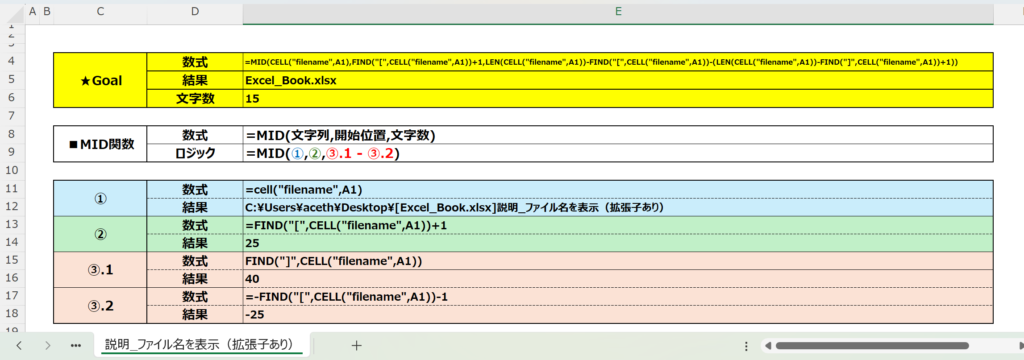1024x360 pixels.
Task: Select the =MID(文字列,開始位置,文字数) cell
Action: click(618, 135)
